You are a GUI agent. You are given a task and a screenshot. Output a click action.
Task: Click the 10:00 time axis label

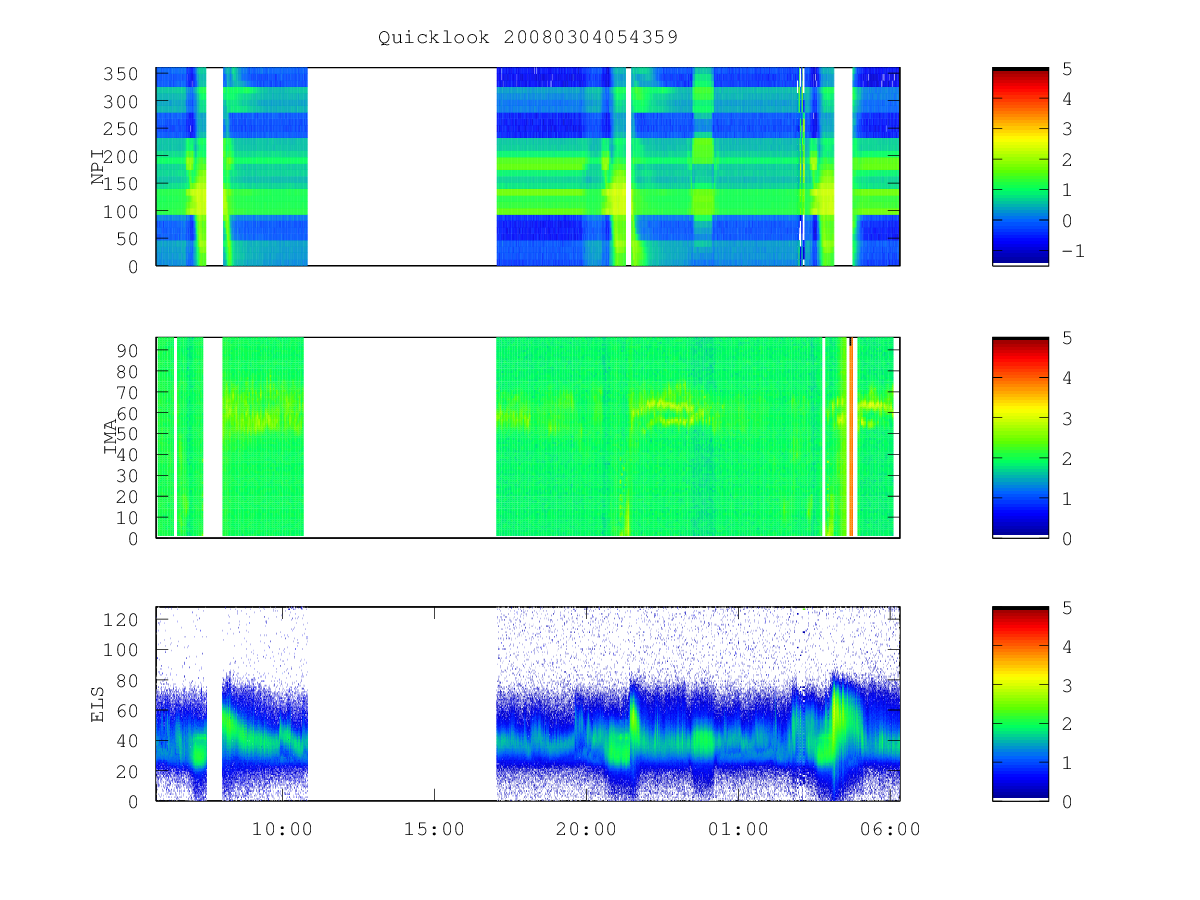click(x=282, y=830)
